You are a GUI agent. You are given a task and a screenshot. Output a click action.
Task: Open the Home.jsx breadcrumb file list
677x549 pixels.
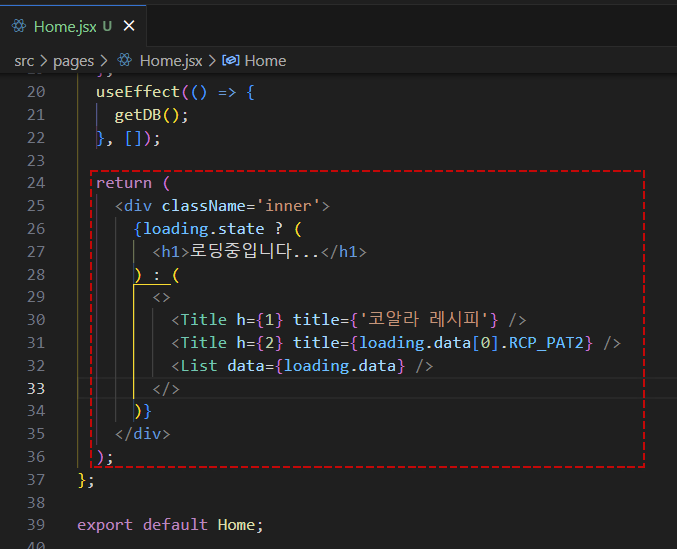tap(170, 61)
